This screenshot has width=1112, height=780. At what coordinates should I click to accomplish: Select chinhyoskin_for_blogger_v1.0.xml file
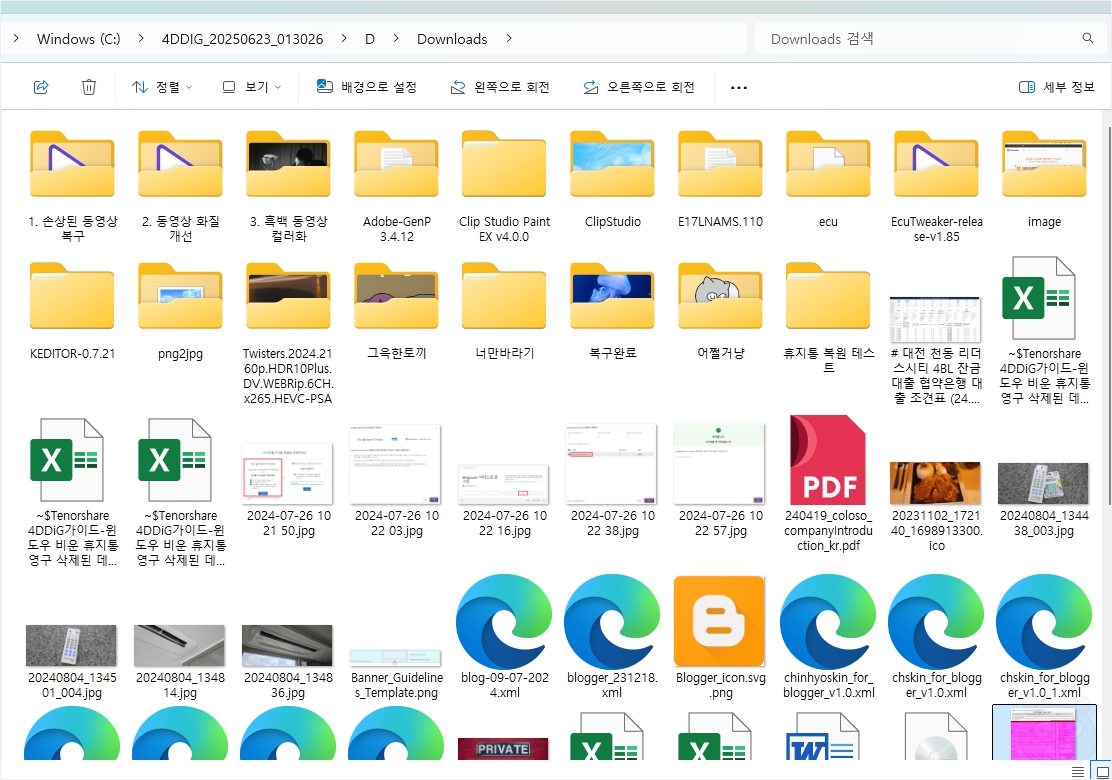pyautogui.click(x=828, y=637)
